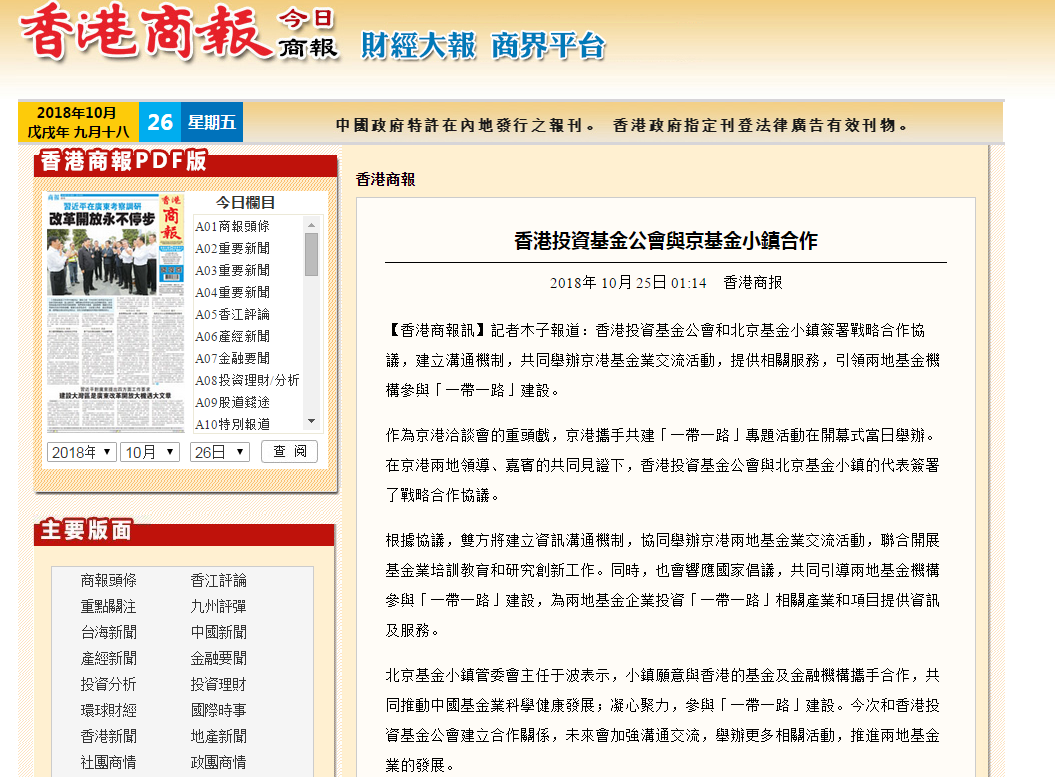Image resolution: width=1055 pixels, height=777 pixels.
Task: Click the 香港商報 breadcrumb above the article
Action: (386, 180)
